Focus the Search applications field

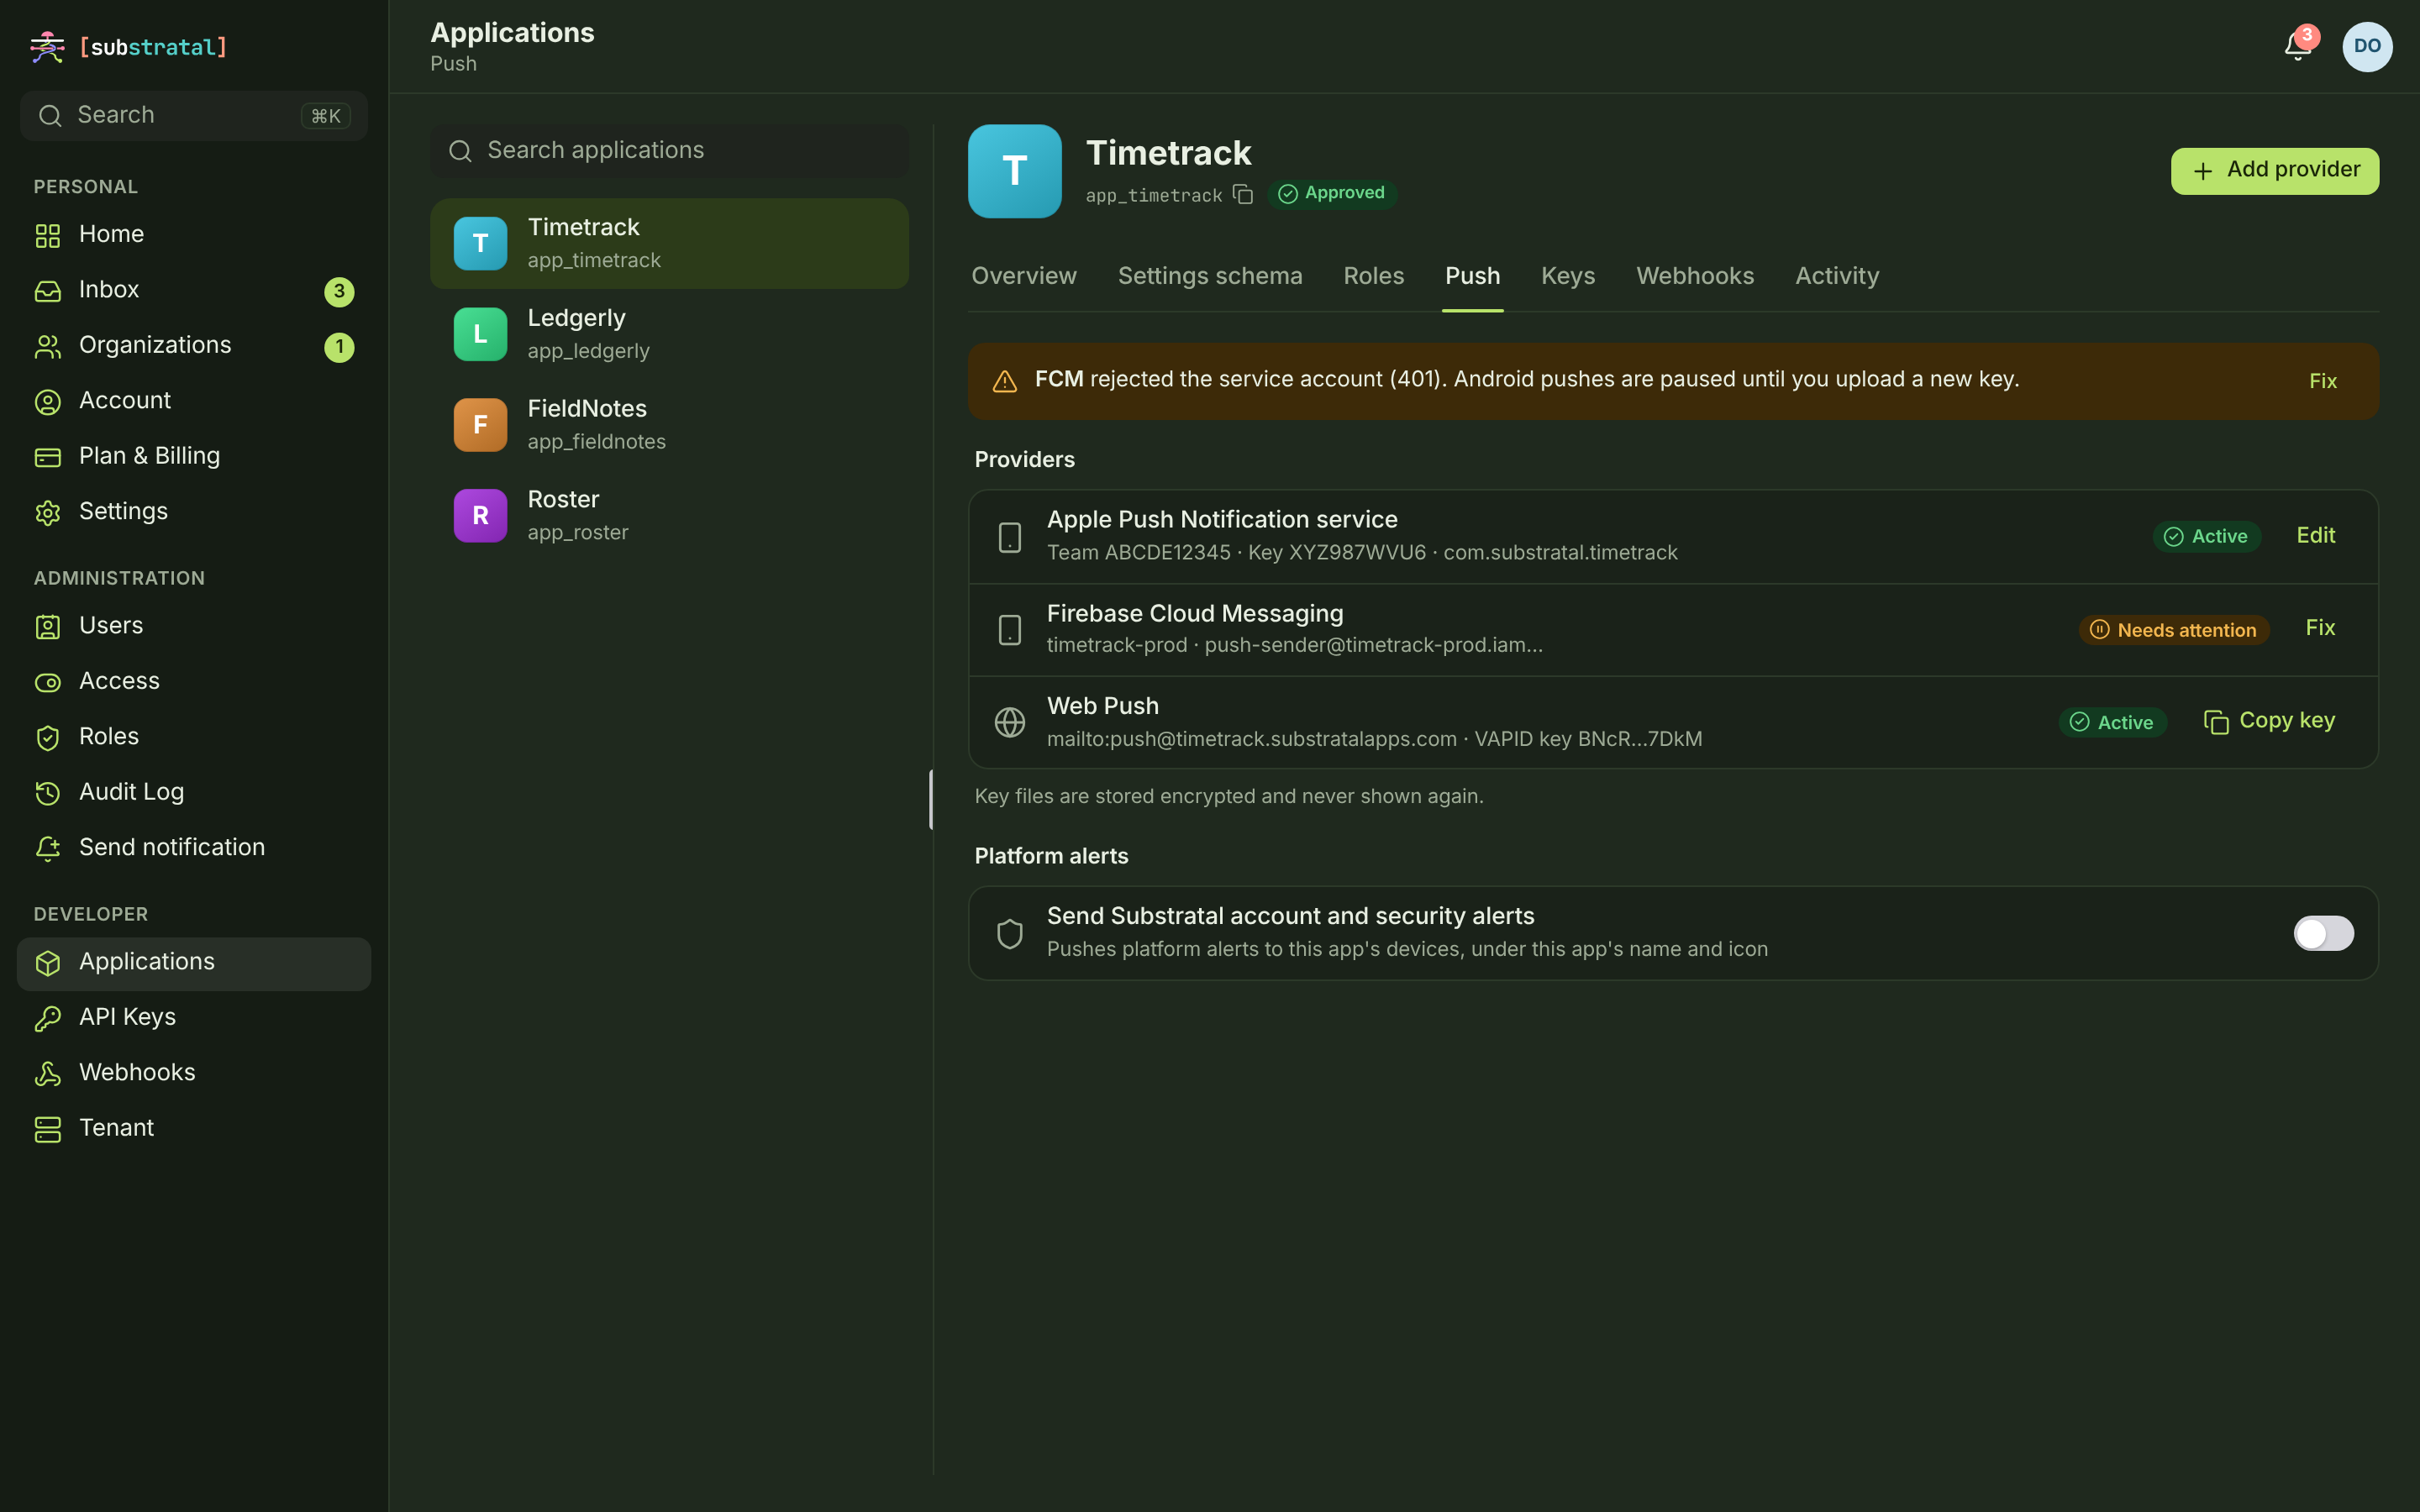point(669,151)
